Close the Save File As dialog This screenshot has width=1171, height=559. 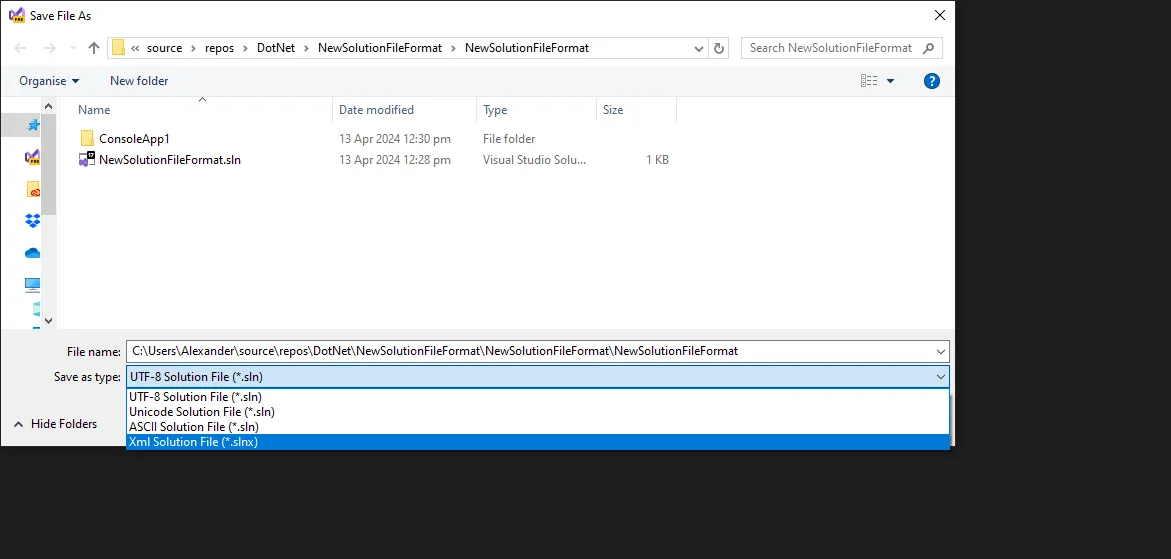(939, 15)
